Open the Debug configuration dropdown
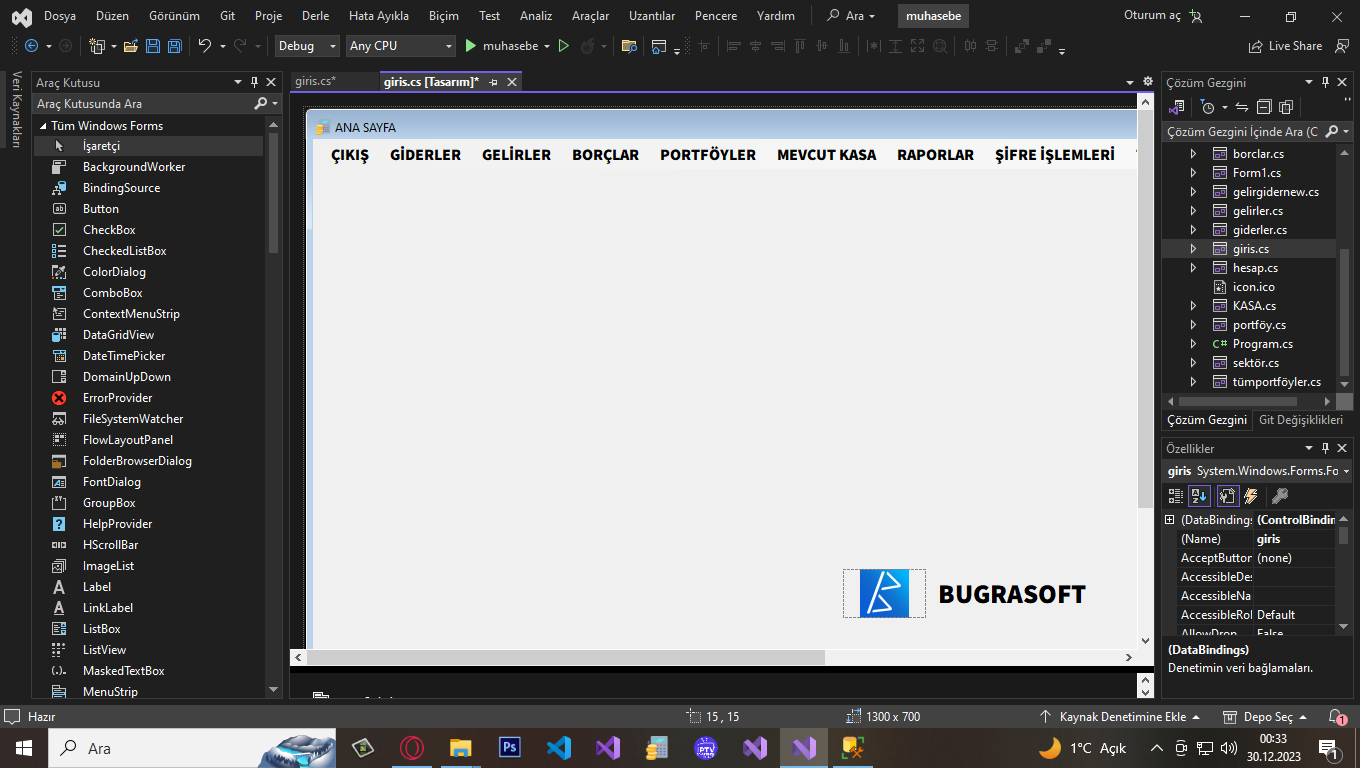This screenshot has height=768, width=1360. click(308, 46)
